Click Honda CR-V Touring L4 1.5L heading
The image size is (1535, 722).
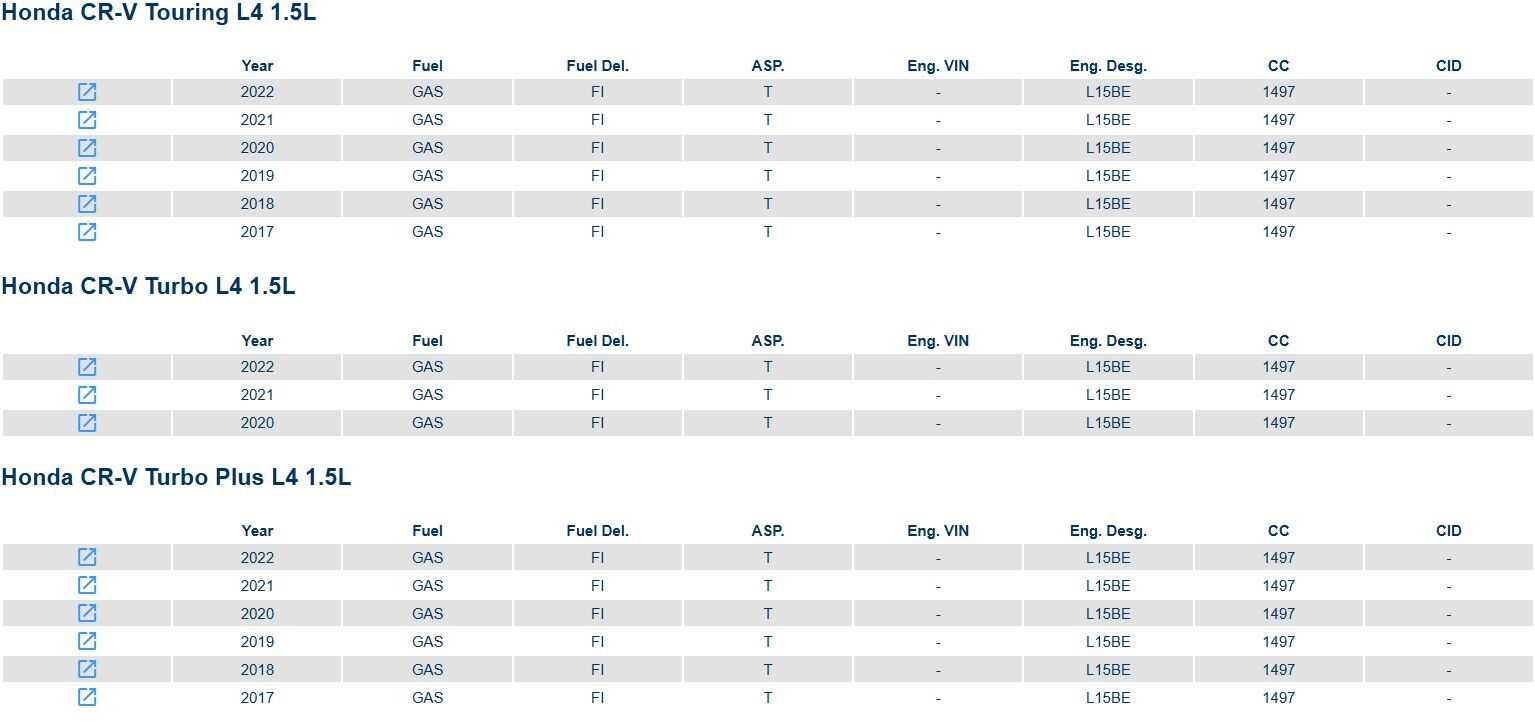tap(159, 13)
